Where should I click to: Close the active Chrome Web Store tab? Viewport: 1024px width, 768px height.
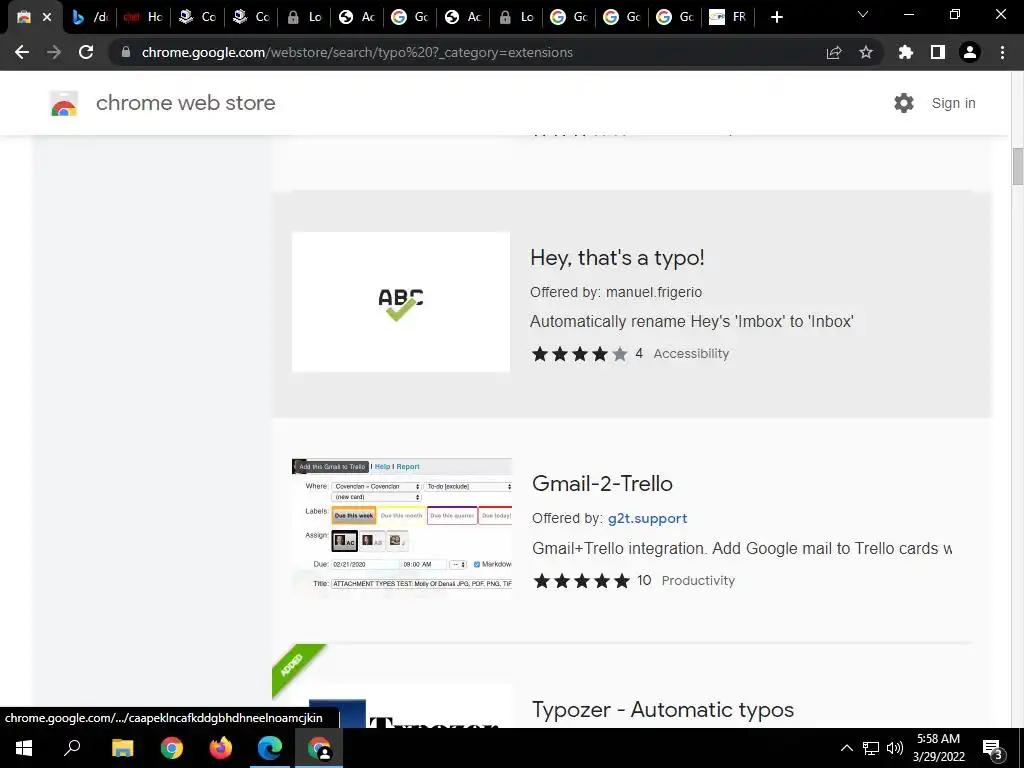pos(47,18)
